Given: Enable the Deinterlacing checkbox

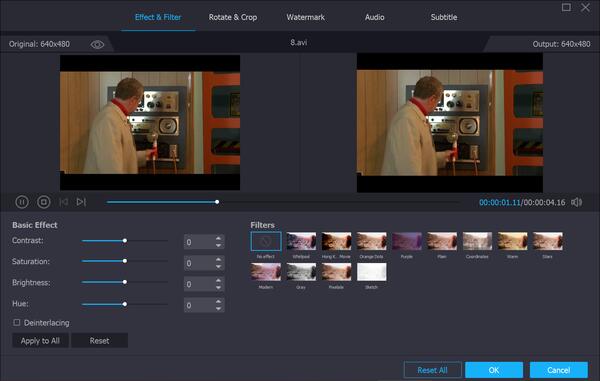Looking at the screenshot, I should point(16,322).
